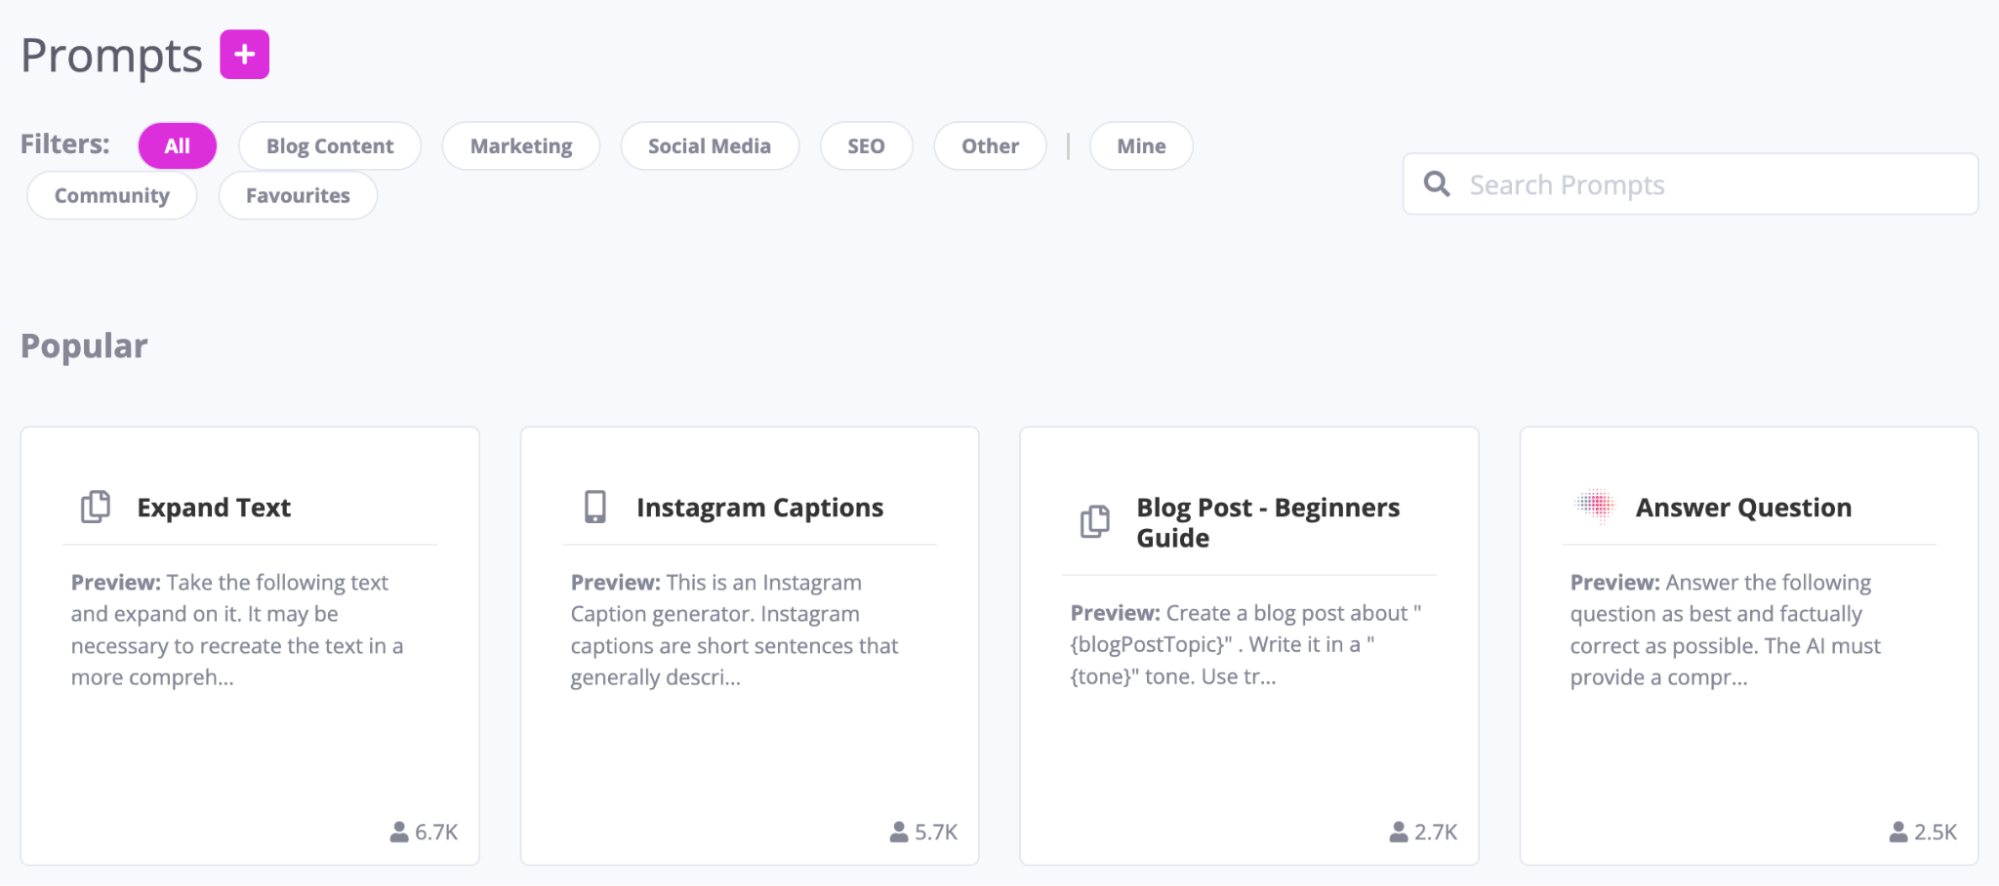The height and width of the screenshot is (886, 1999).
Task: Click the phone icon on Instagram Captions card
Action: 596,506
